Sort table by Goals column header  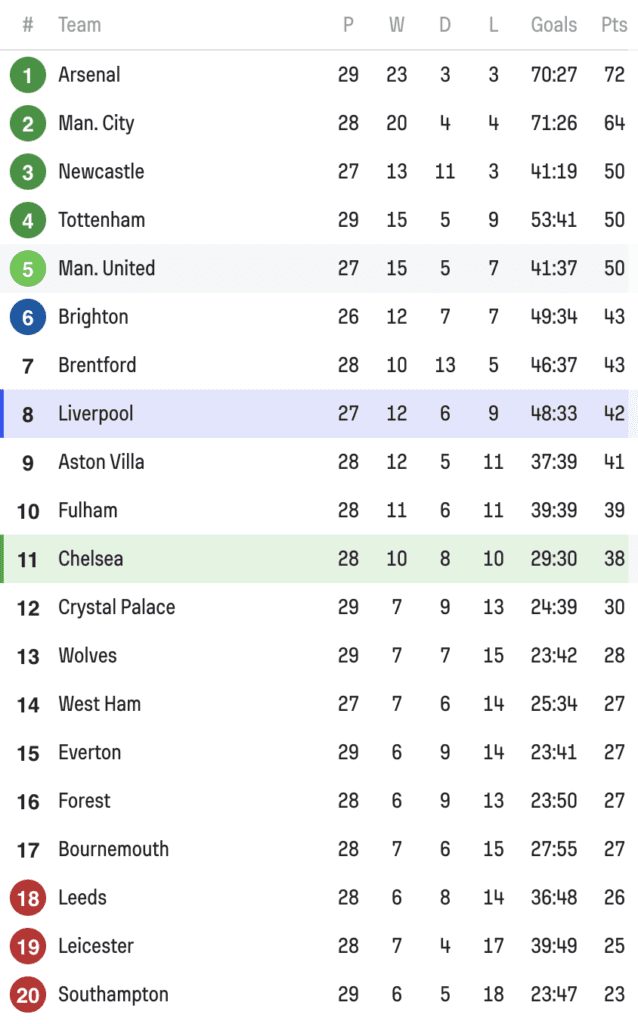(554, 25)
